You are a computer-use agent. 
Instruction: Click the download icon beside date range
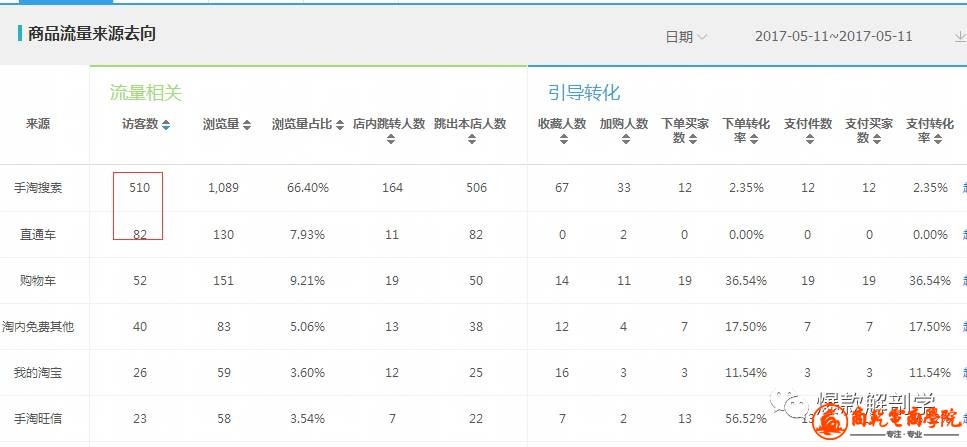(959, 37)
